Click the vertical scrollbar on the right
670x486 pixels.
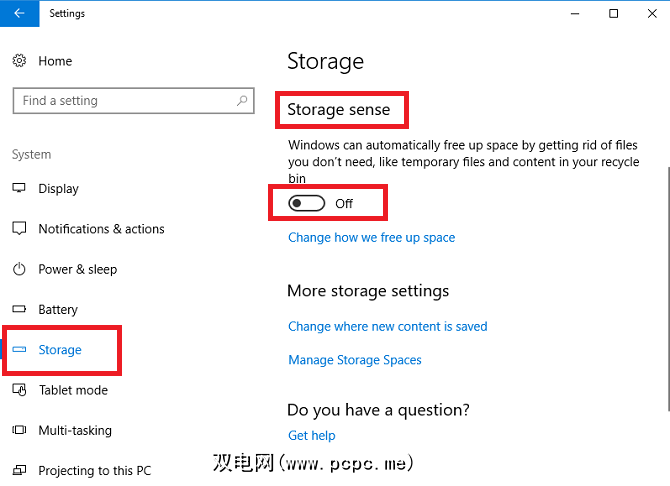665,250
